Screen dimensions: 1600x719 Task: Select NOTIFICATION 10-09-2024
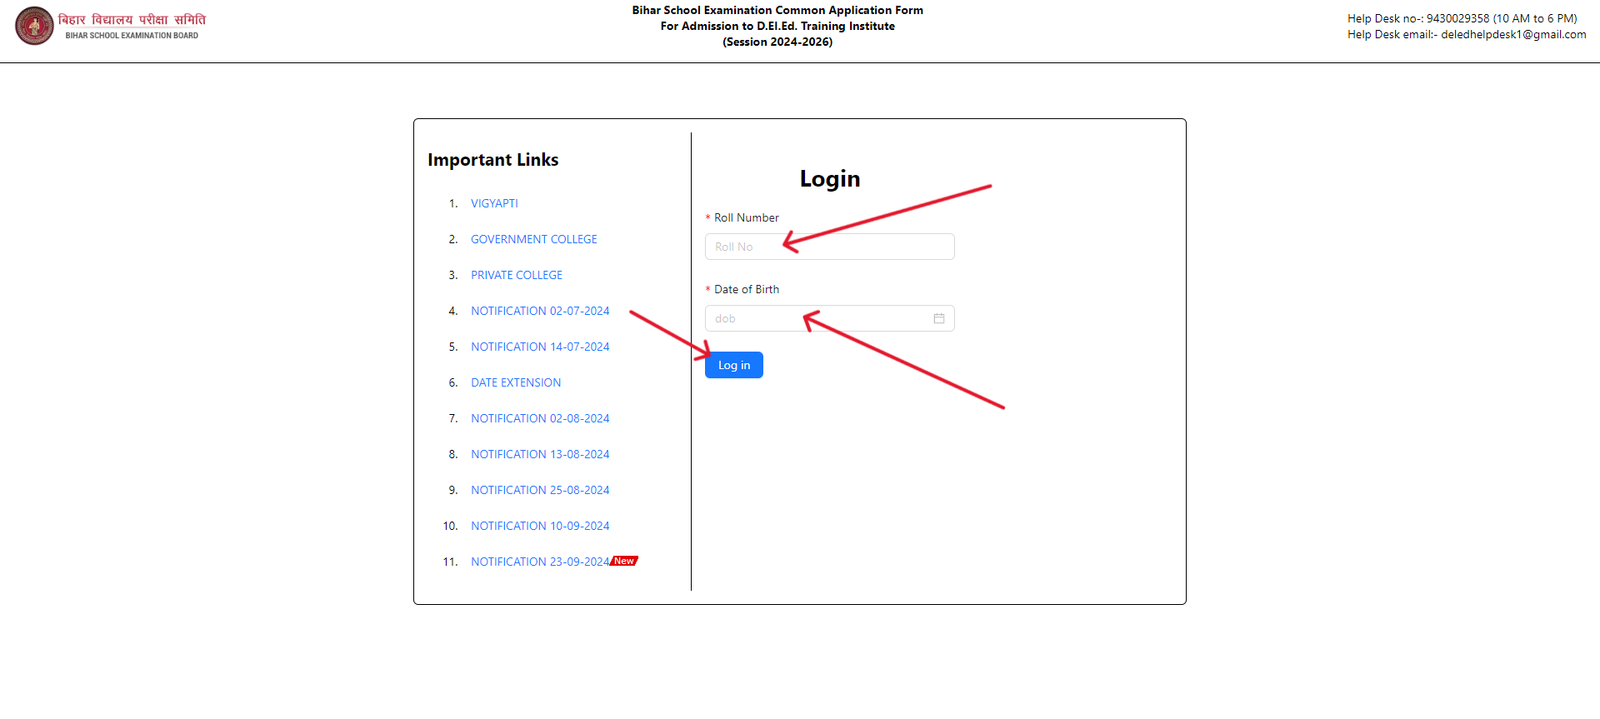pyautogui.click(x=539, y=526)
